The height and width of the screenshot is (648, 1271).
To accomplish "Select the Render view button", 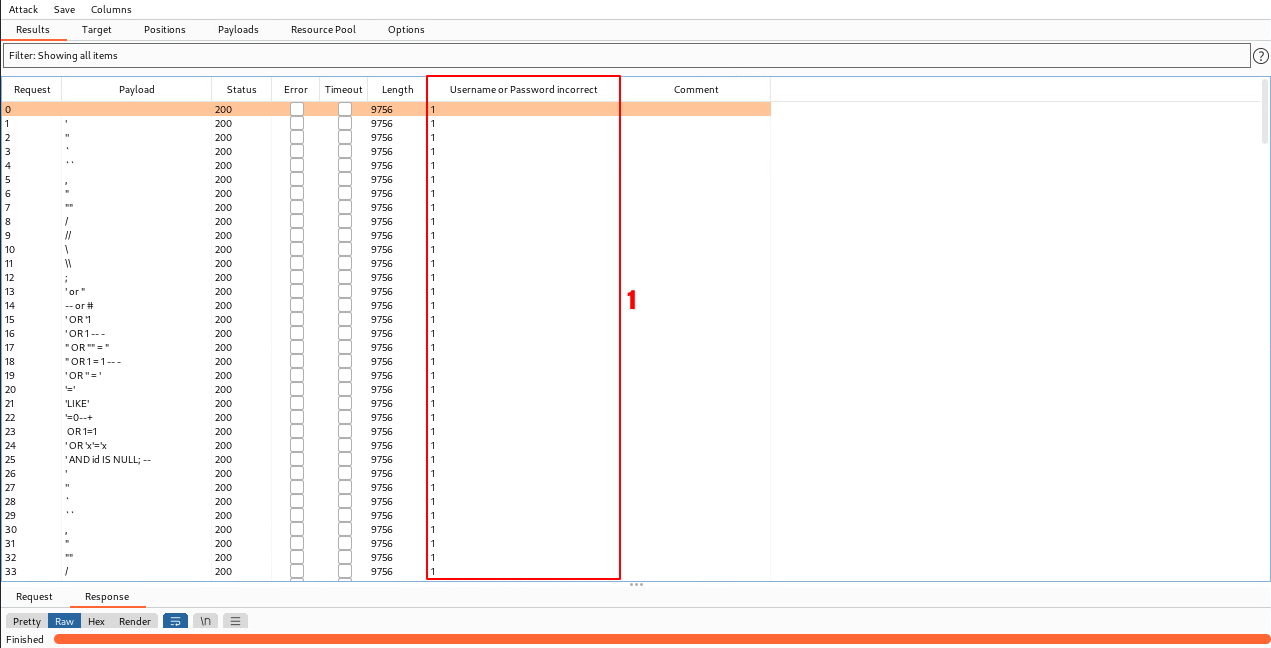I will (135, 621).
